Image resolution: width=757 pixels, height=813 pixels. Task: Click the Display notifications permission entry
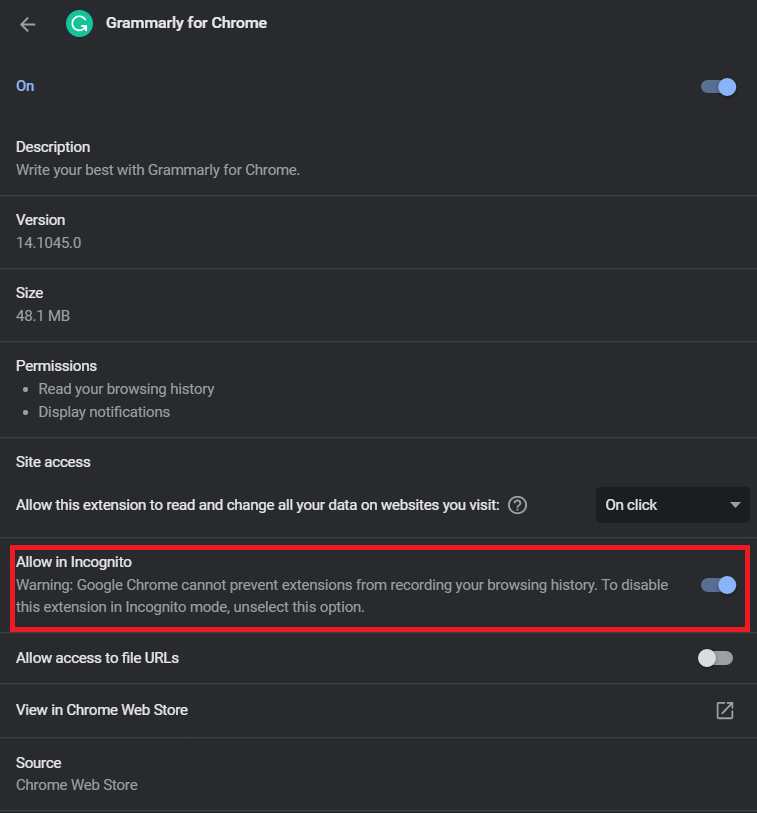coord(104,412)
